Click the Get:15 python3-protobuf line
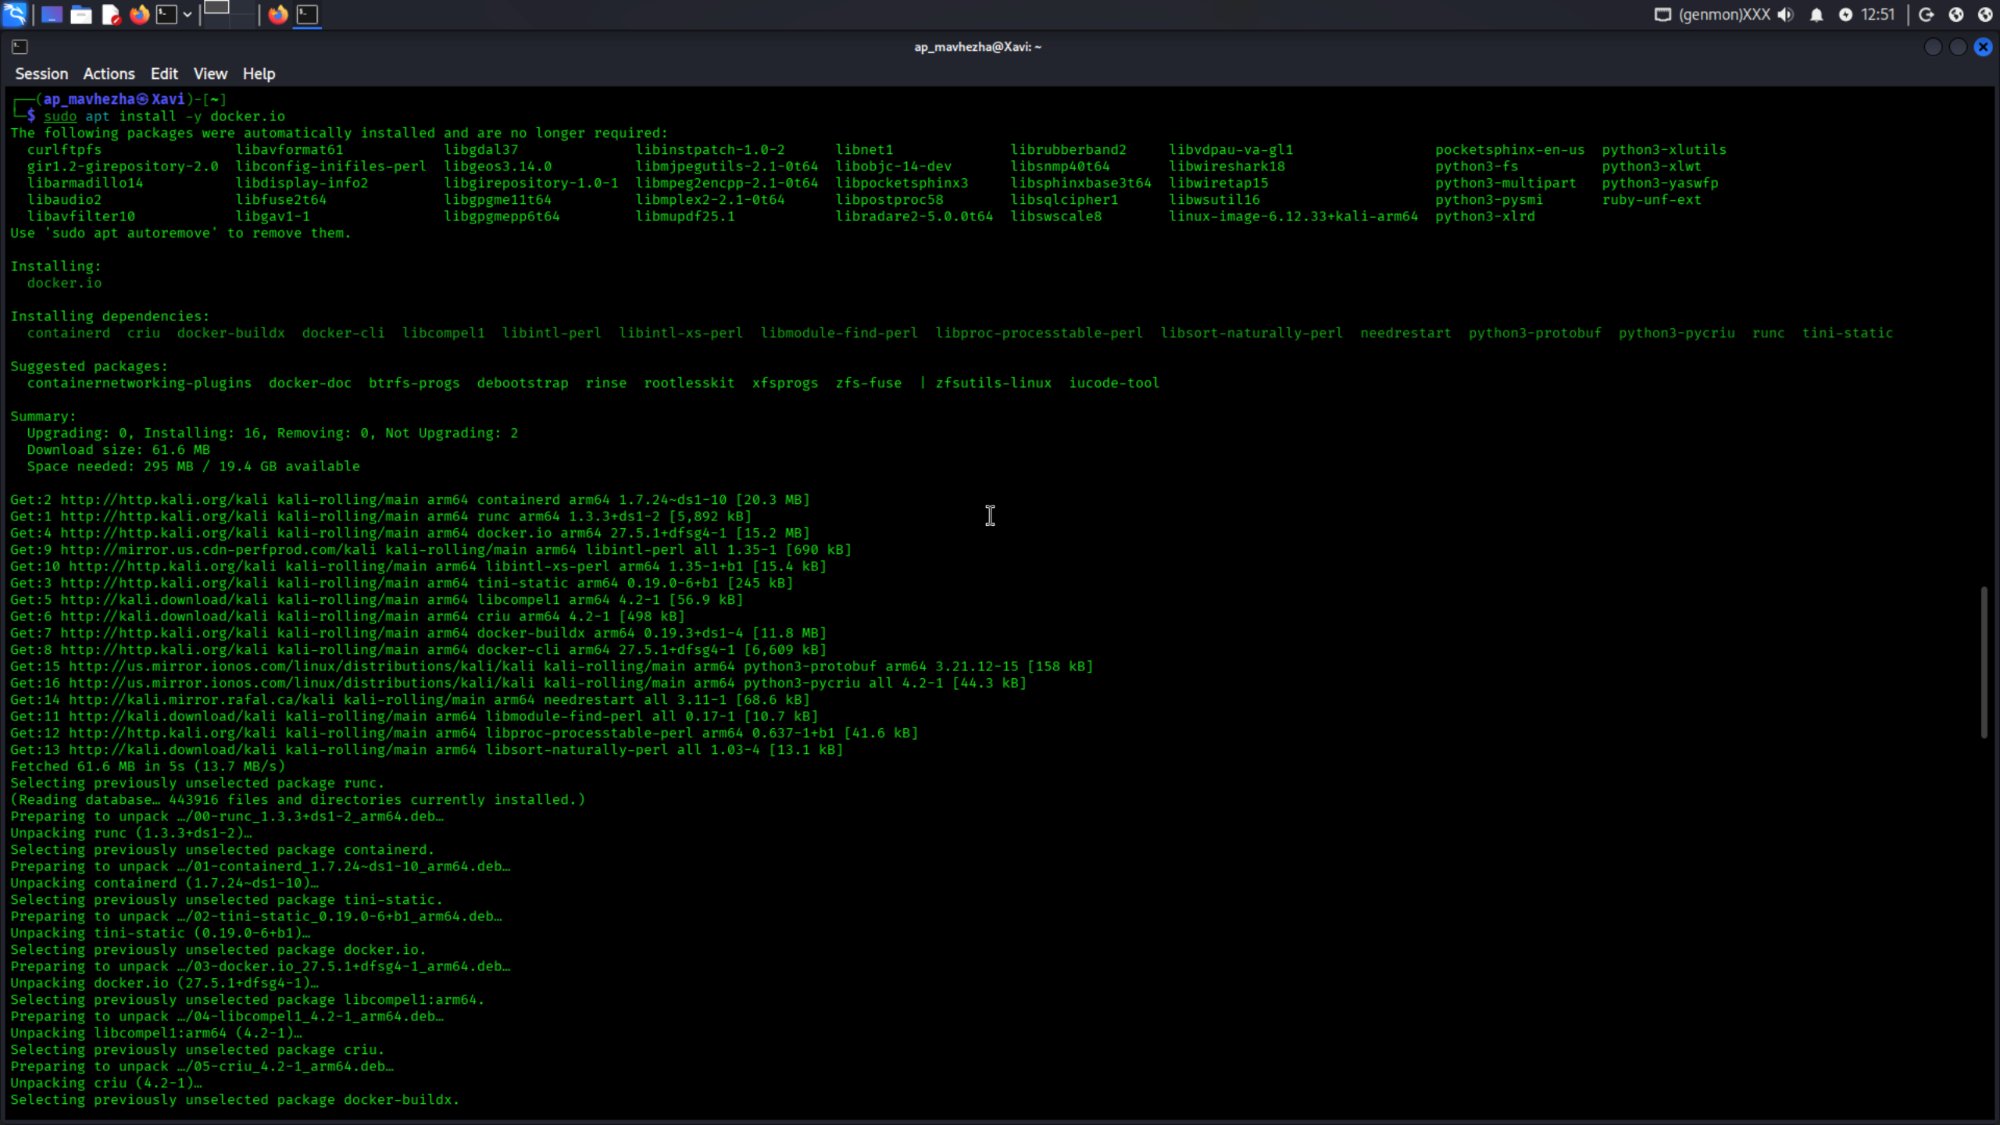The width and height of the screenshot is (2000, 1125). (x=551, y=667)
